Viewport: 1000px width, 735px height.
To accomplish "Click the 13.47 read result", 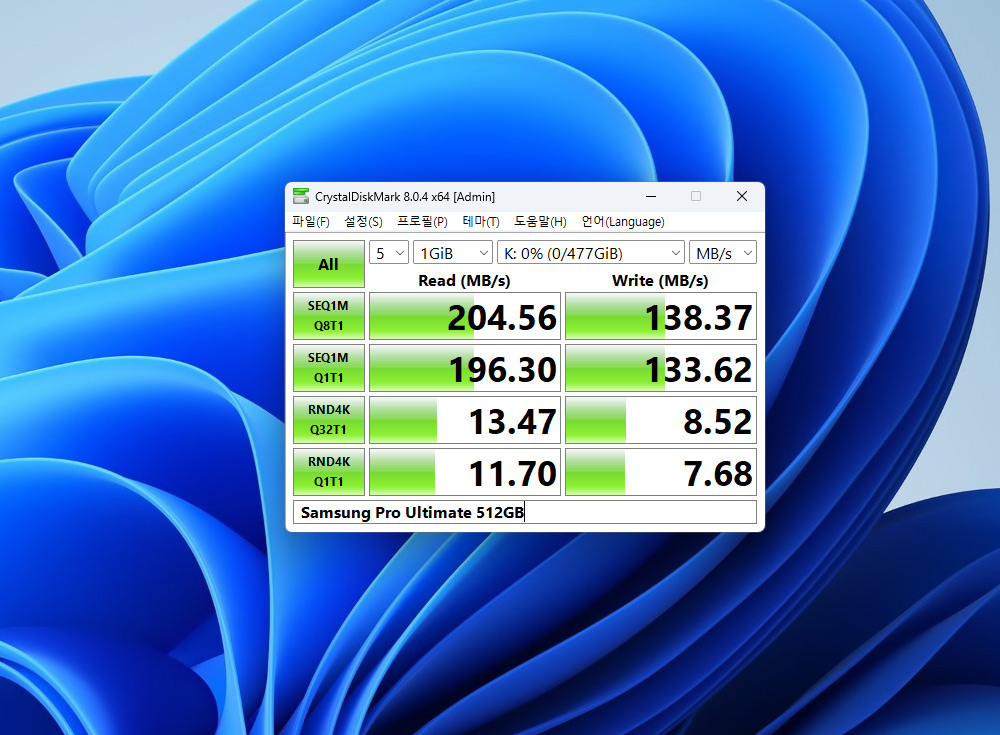I will point(464,420).
